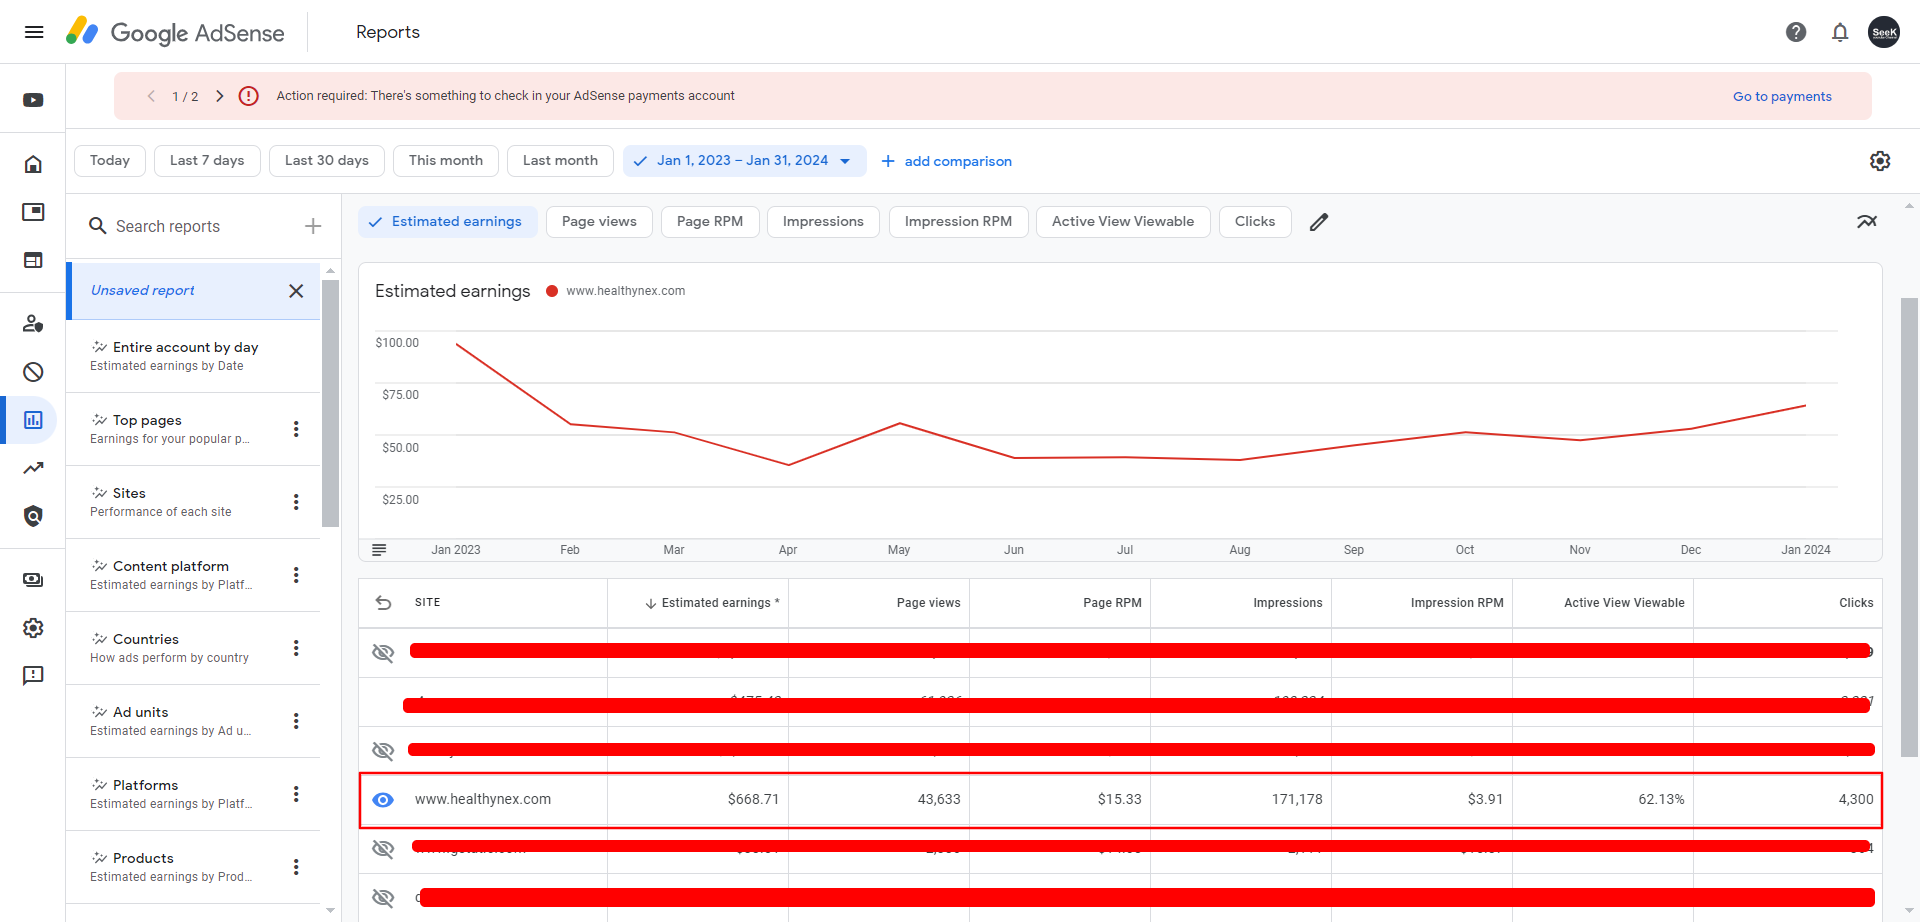The width and height of the screenshot is (1920, 922).
Task: Open options menu for Top pages report
Action: [296, 429]
